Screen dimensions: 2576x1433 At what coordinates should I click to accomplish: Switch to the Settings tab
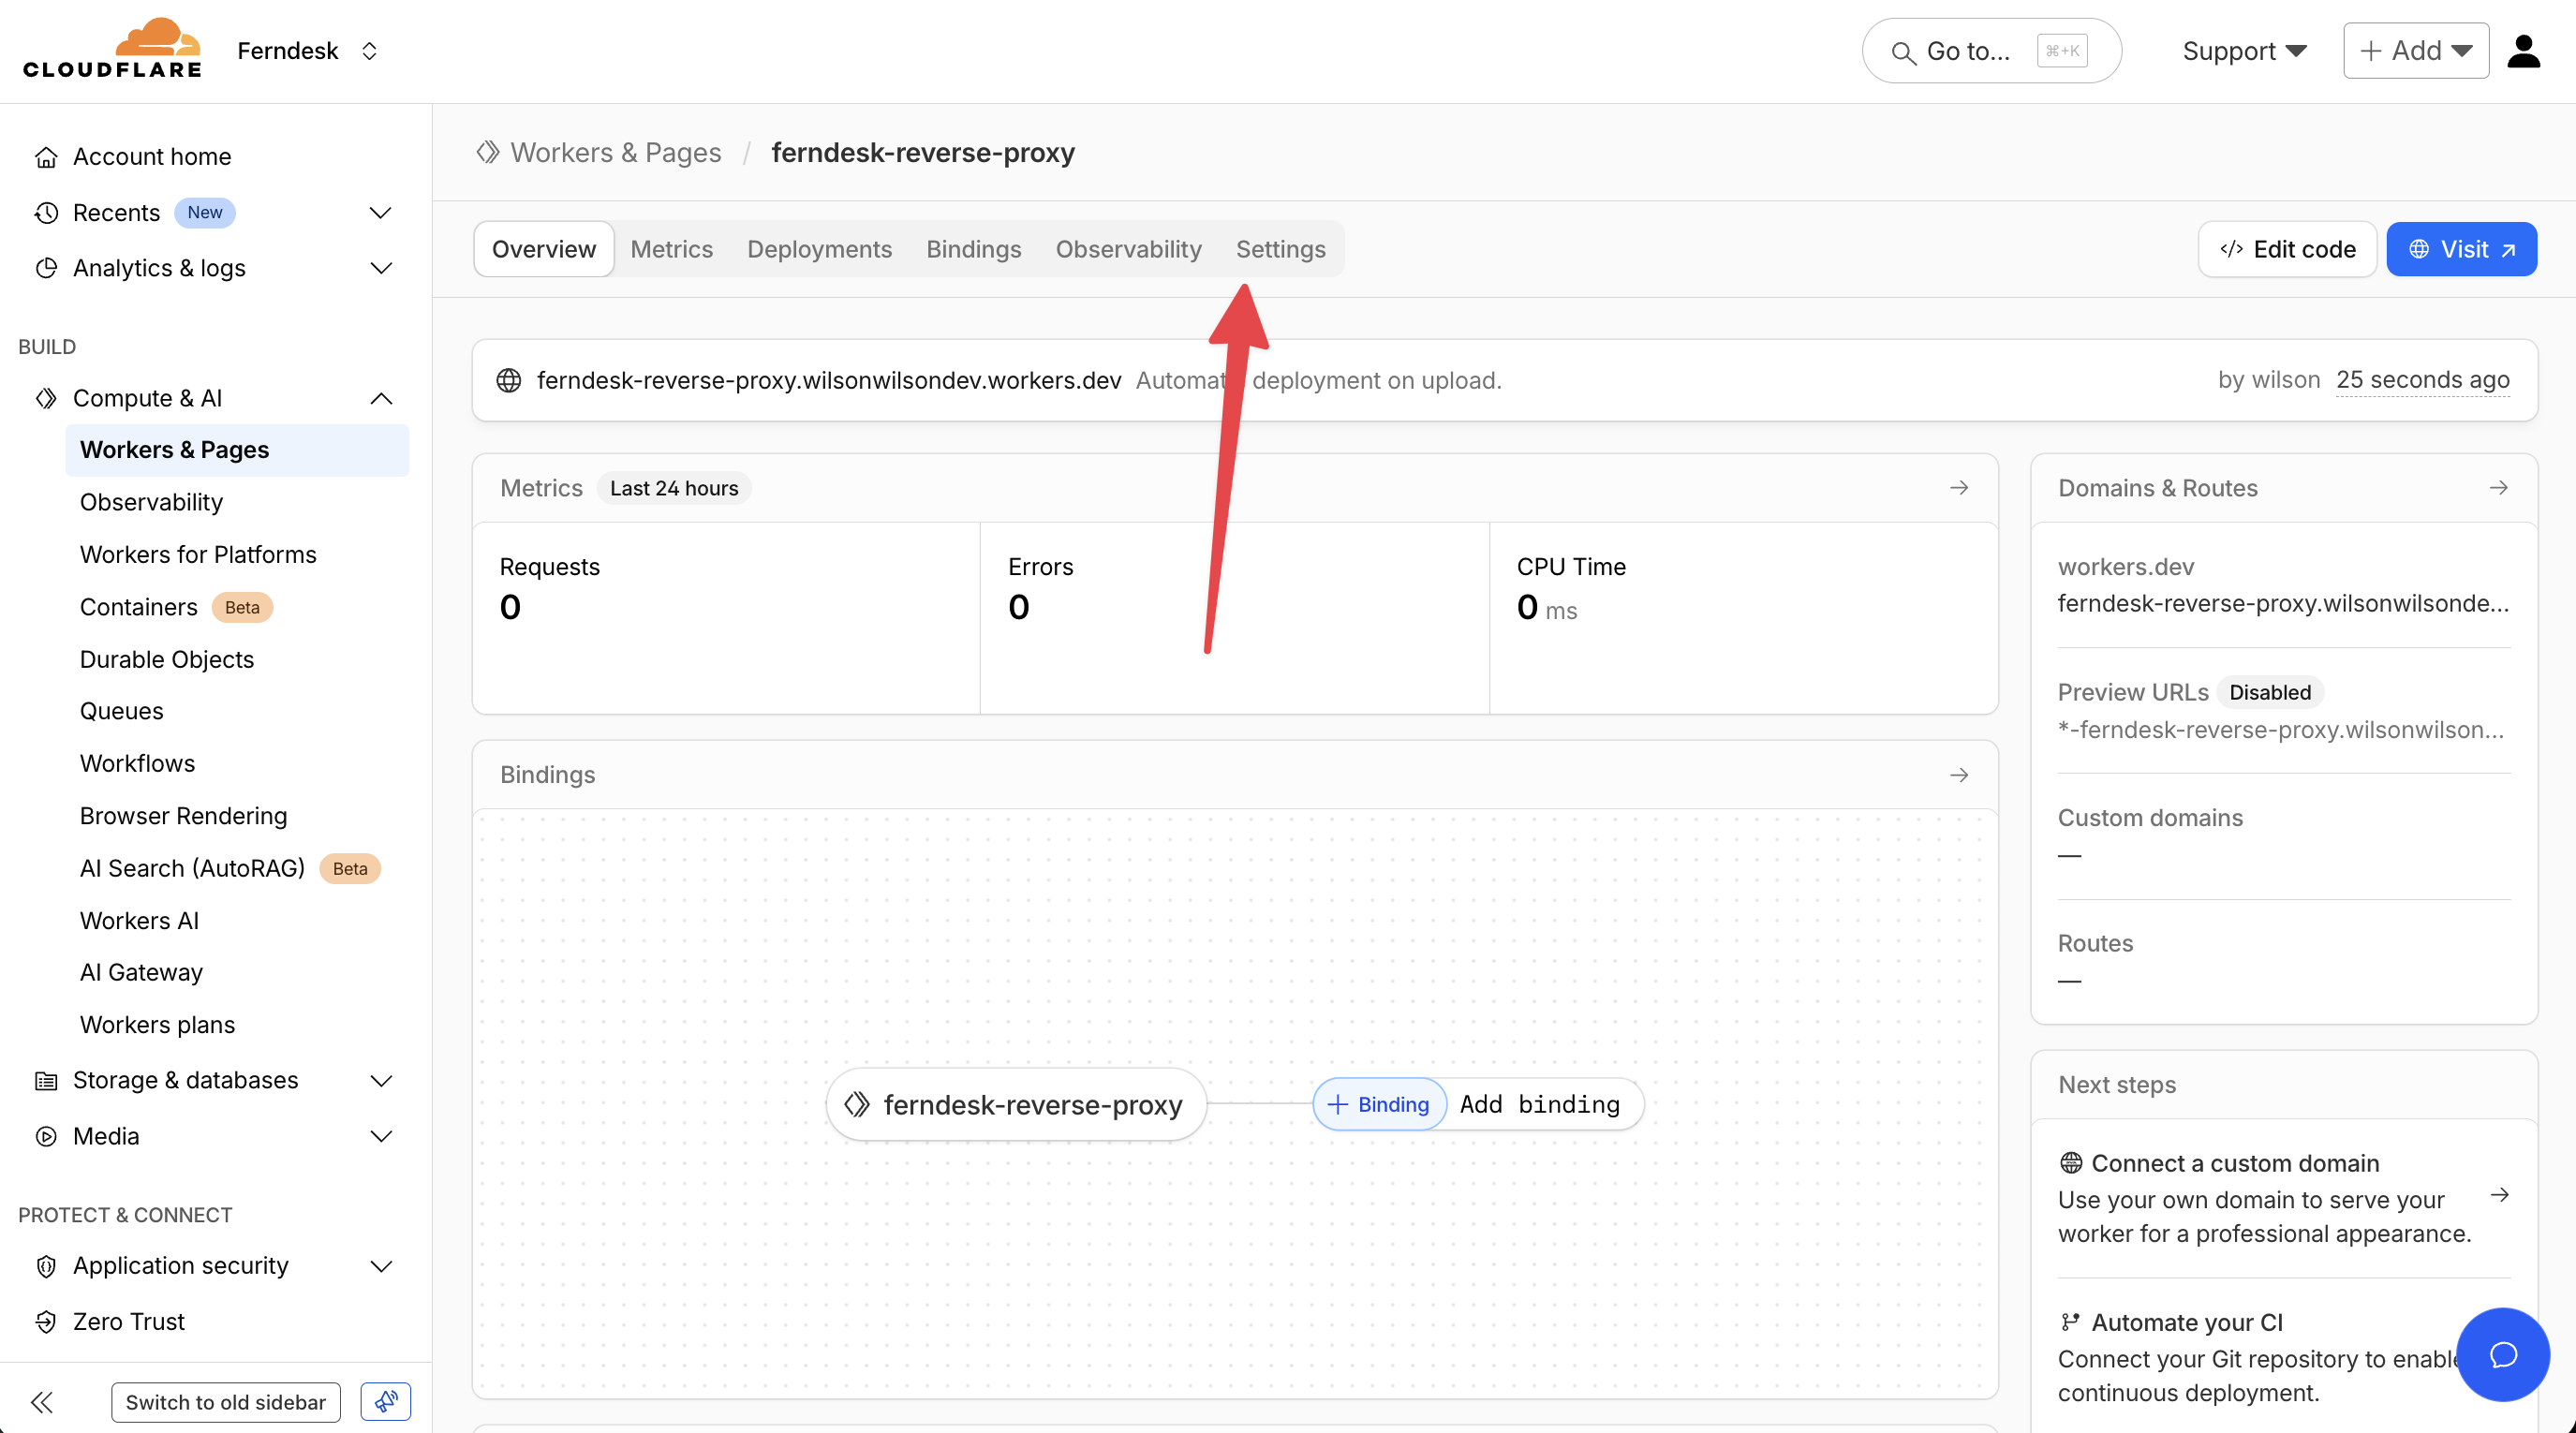[1280, 249]
